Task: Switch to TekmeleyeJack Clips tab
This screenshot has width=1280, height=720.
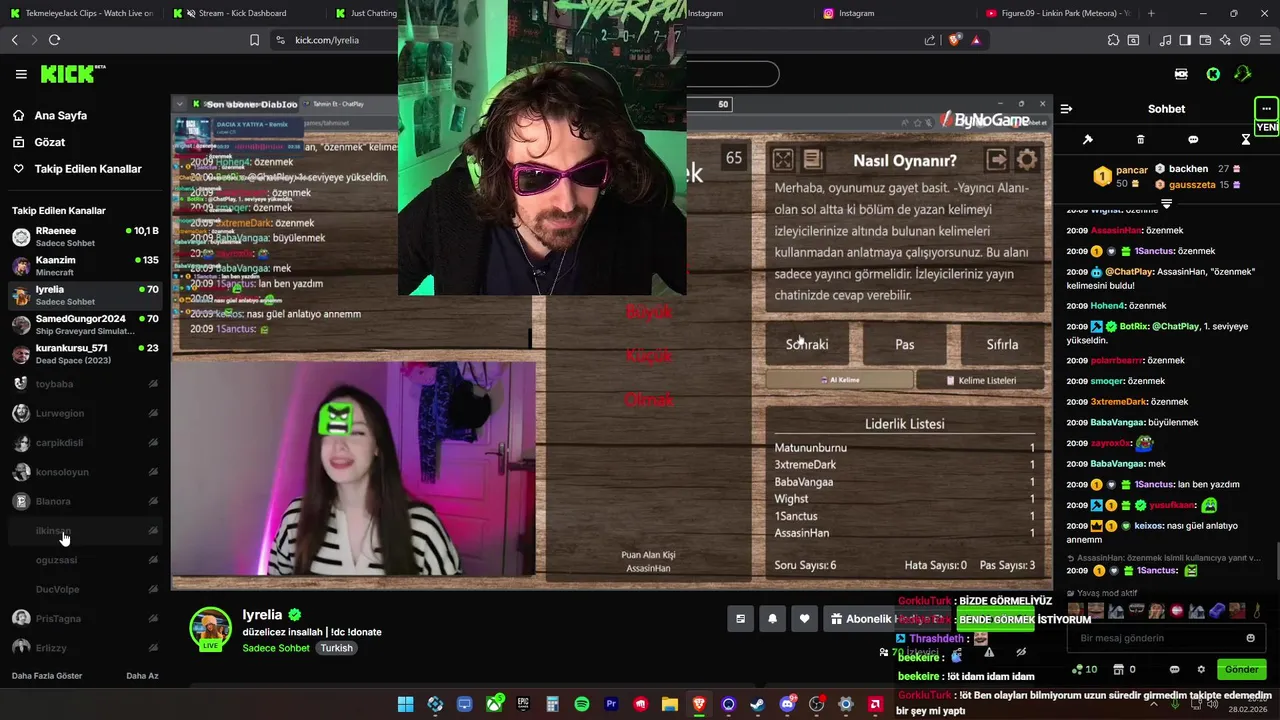Action: (x=81, y=13)
